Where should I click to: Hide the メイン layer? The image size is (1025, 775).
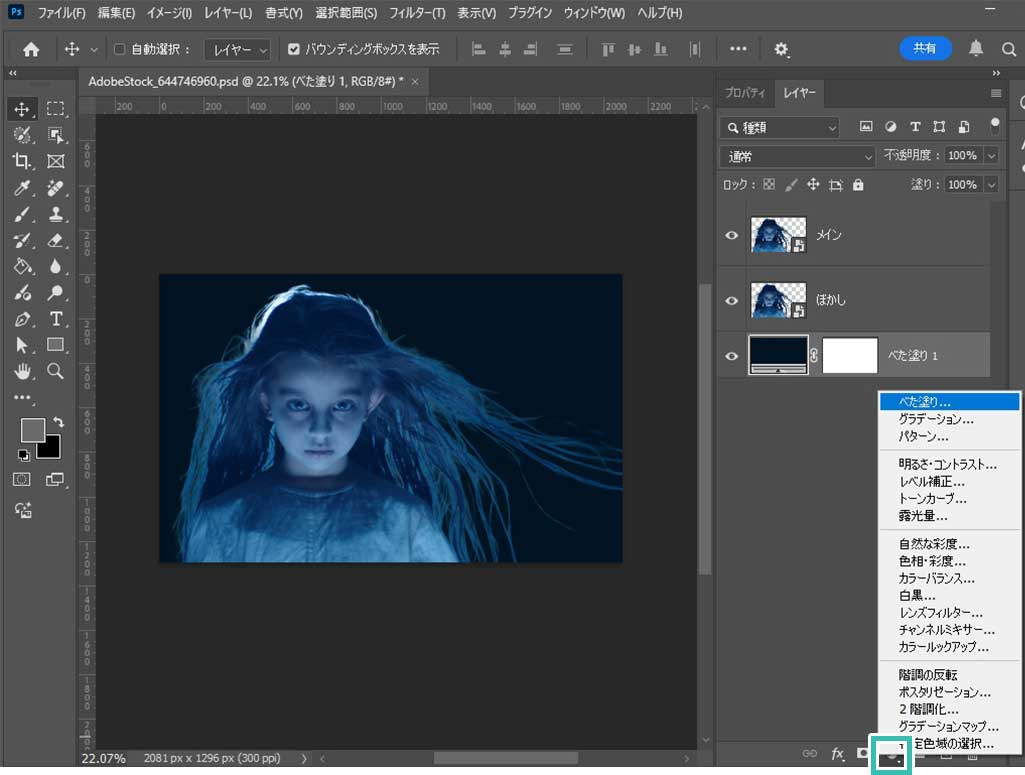pos(732,236)
